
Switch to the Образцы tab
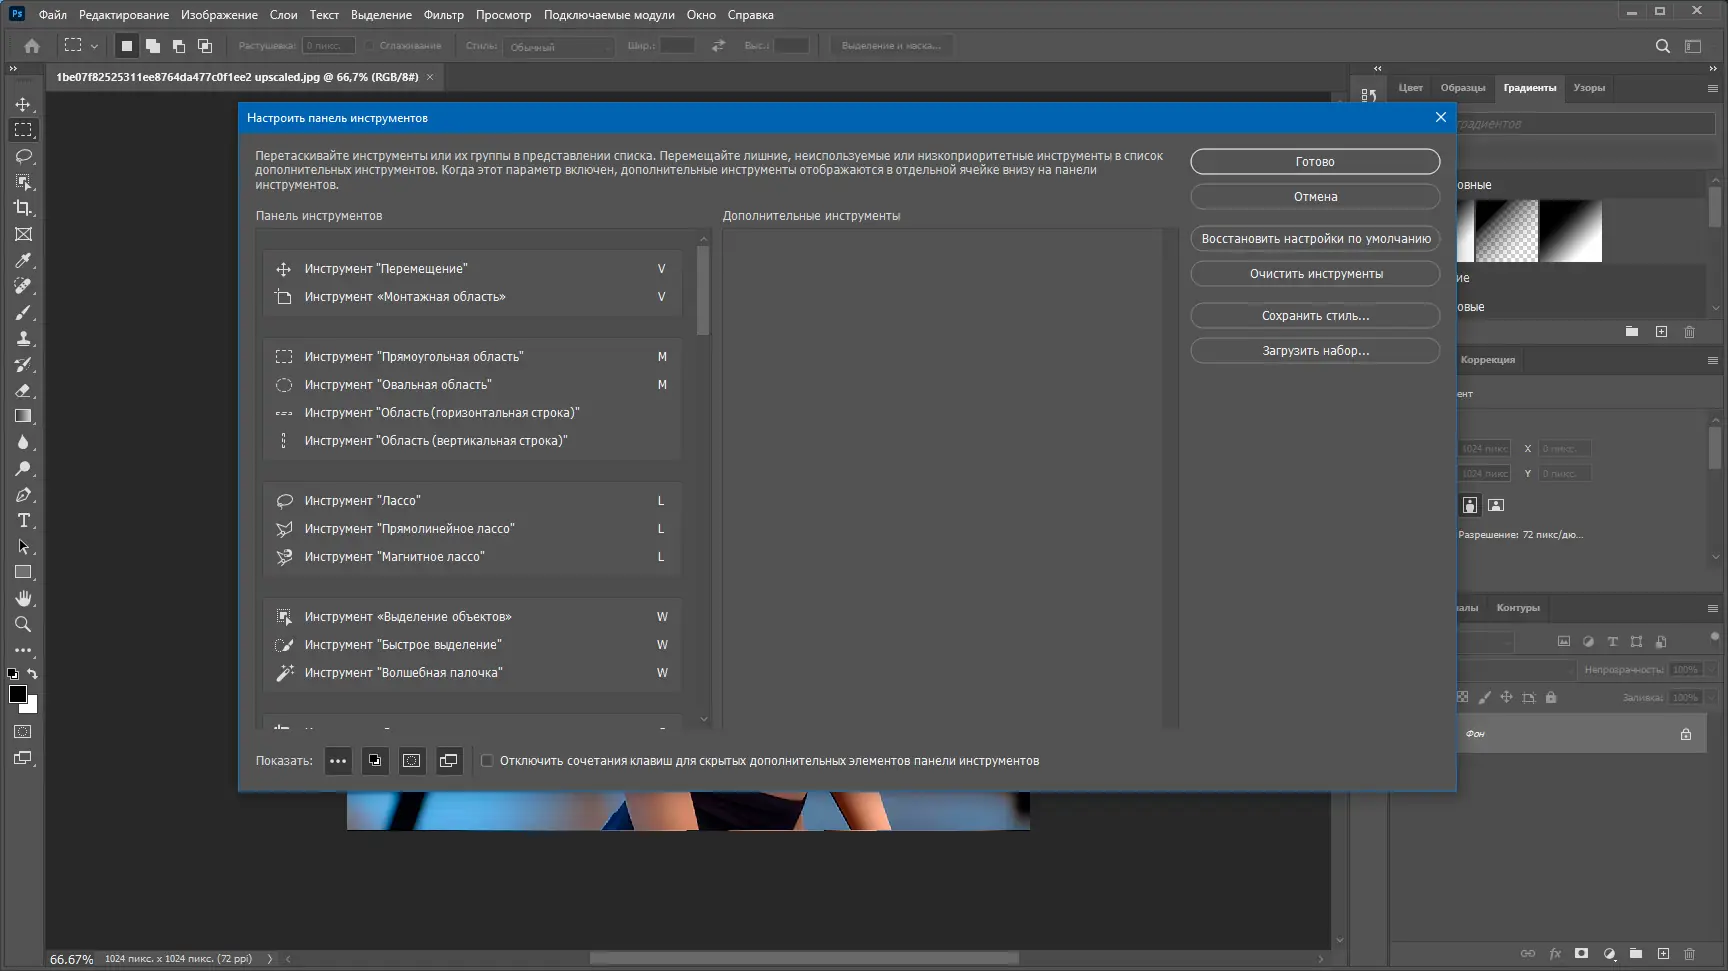[1463, 88]
